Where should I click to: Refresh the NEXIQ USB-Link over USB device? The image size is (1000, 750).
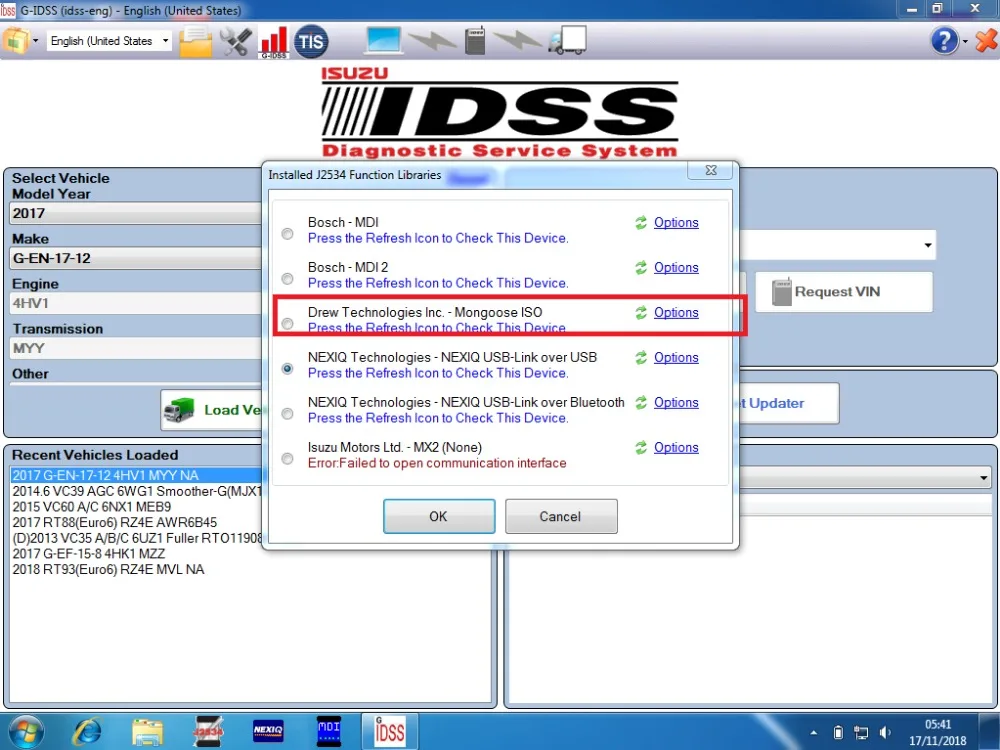(x=641, y=358)
